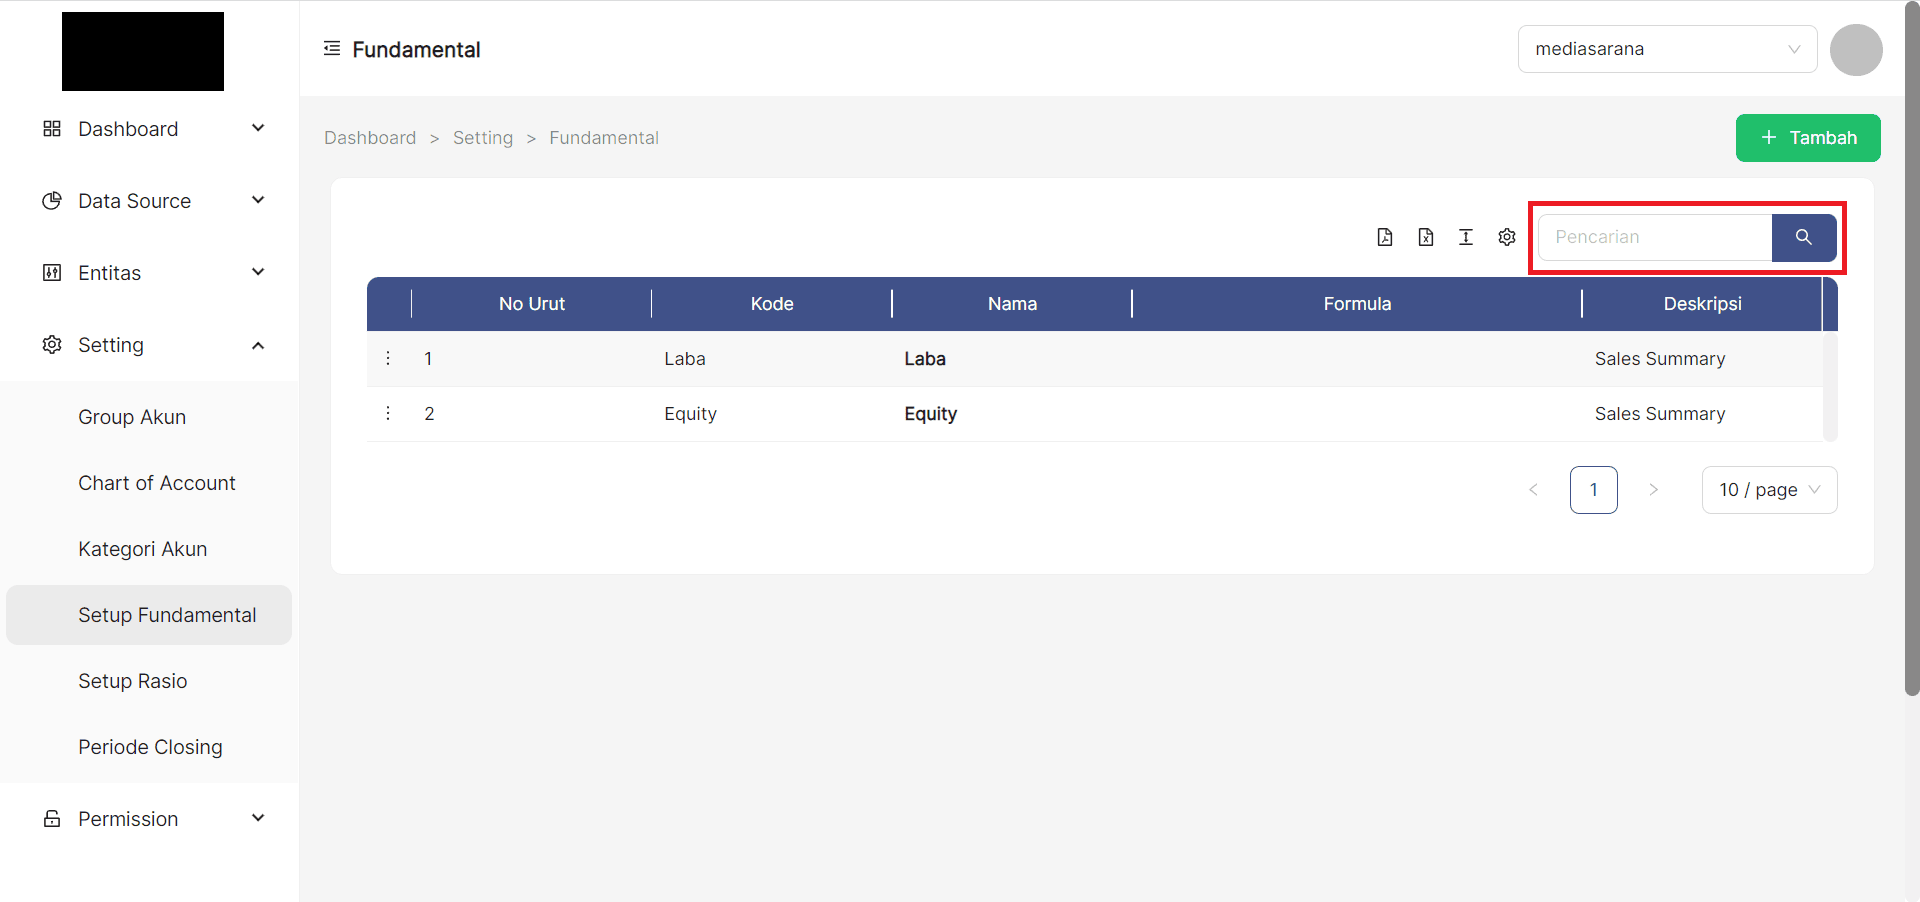Open row actions menu for Equity
Viewport: 1920px width, 902px height.
(388, 413)
